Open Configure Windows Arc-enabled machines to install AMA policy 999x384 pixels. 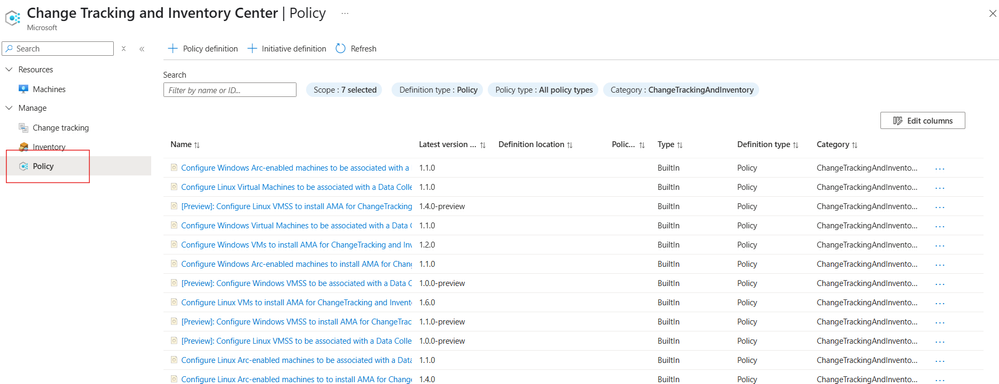click(296, 264)
